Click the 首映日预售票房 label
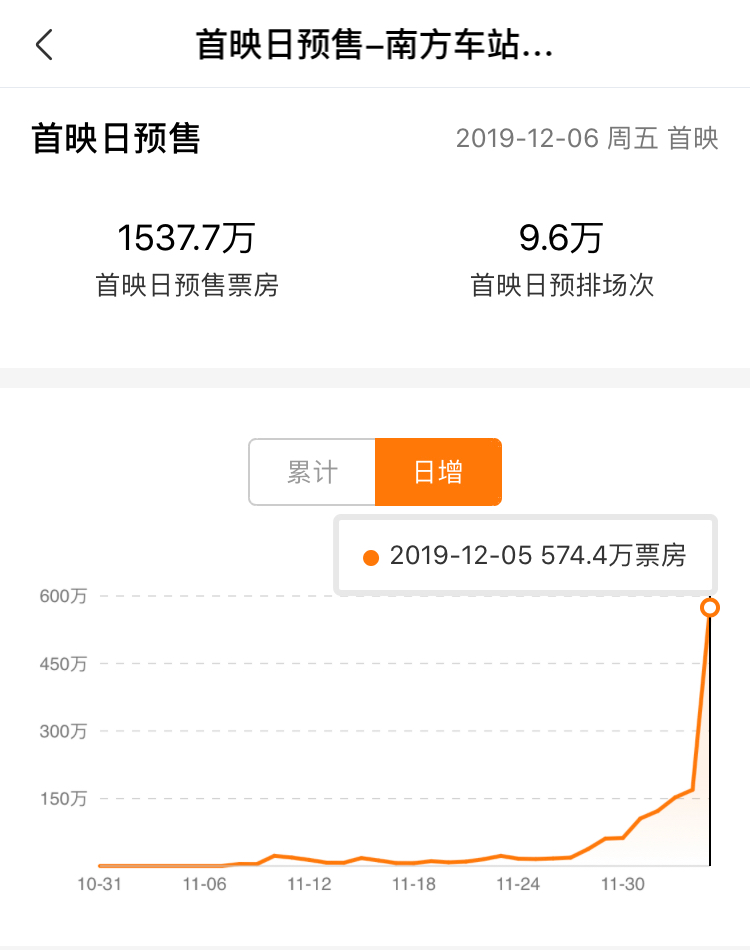This screenshot has height=950, width=750. [187, 285]
